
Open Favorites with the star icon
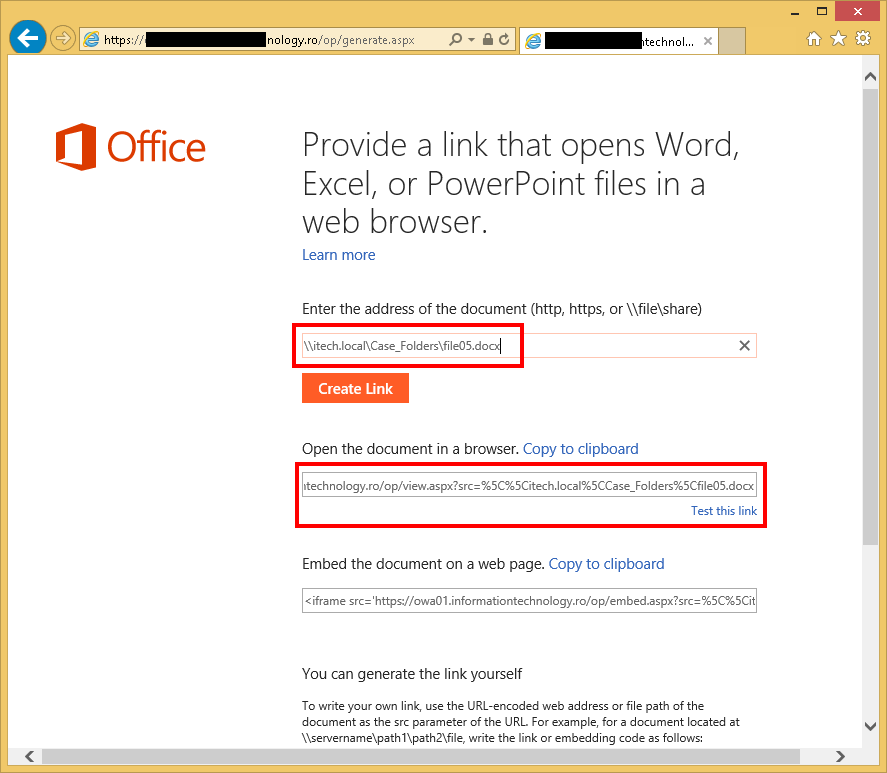[x=838, y=38]
